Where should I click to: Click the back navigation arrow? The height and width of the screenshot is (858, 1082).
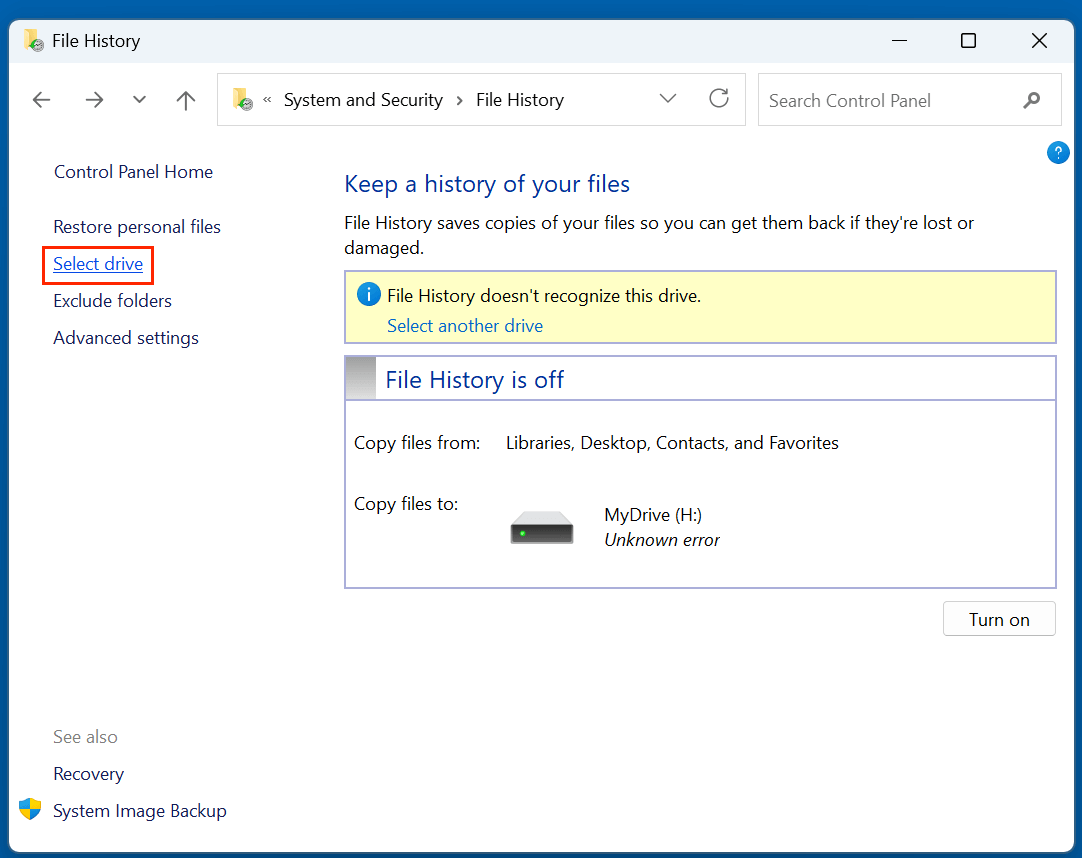pyautogui.click(x=41, y=99)
